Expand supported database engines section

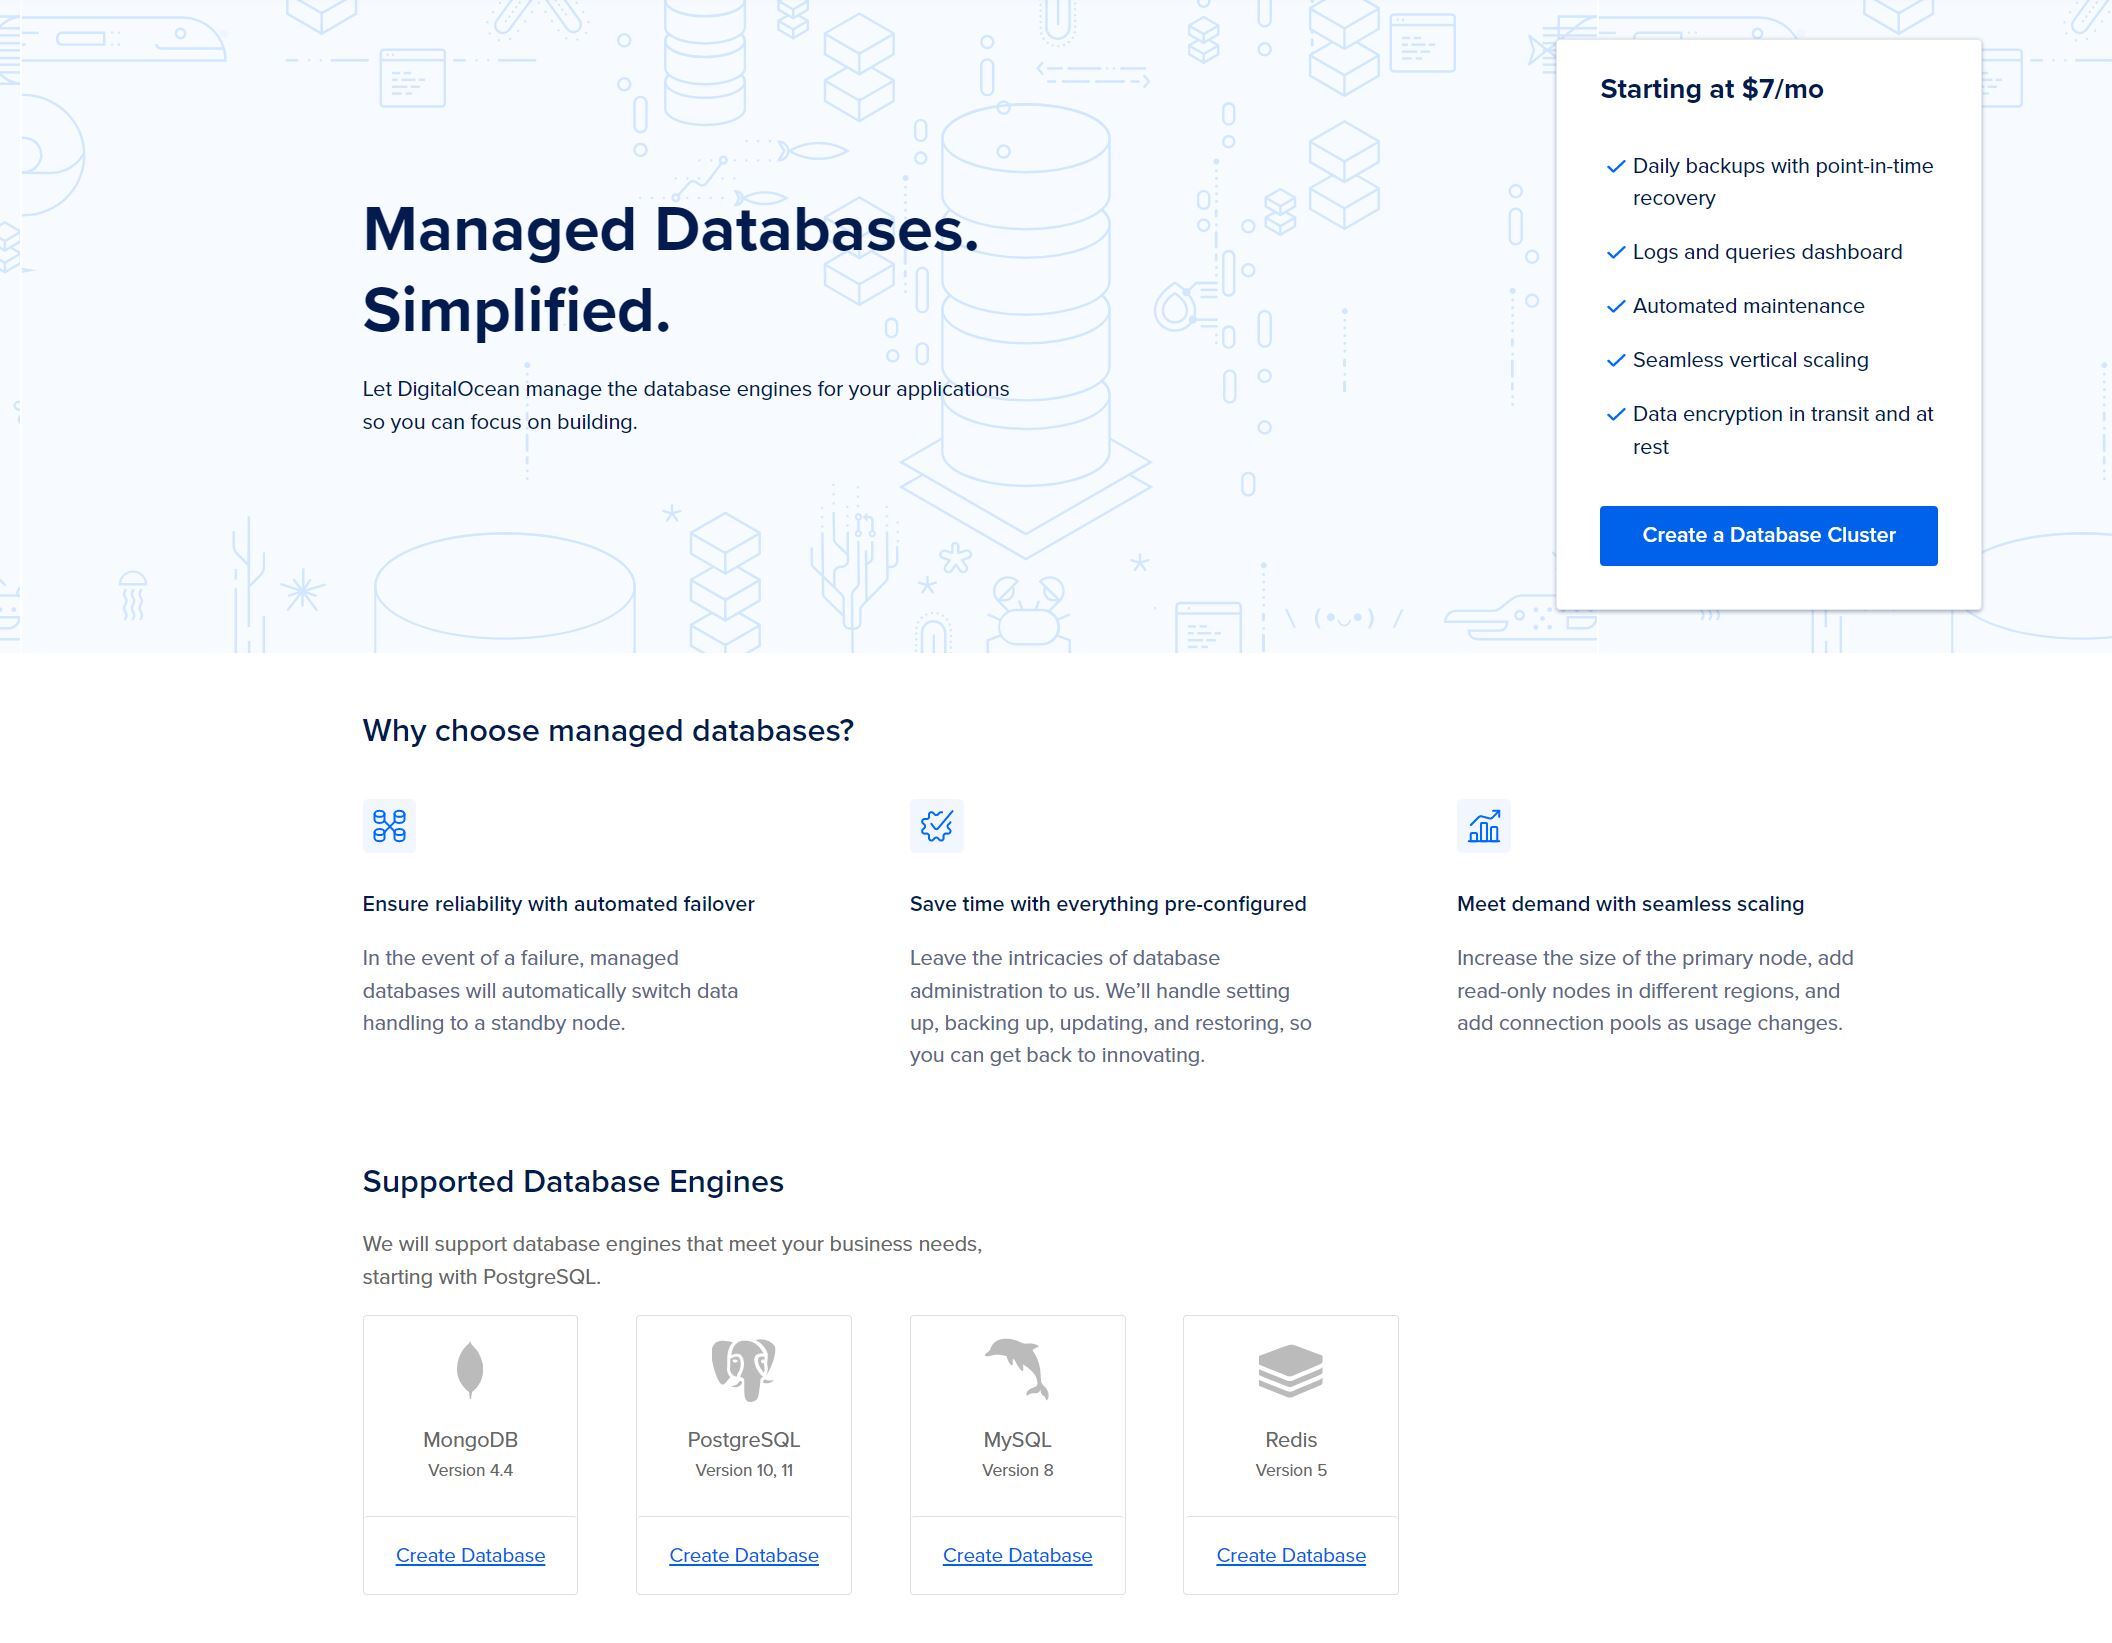pos(573,1180)
